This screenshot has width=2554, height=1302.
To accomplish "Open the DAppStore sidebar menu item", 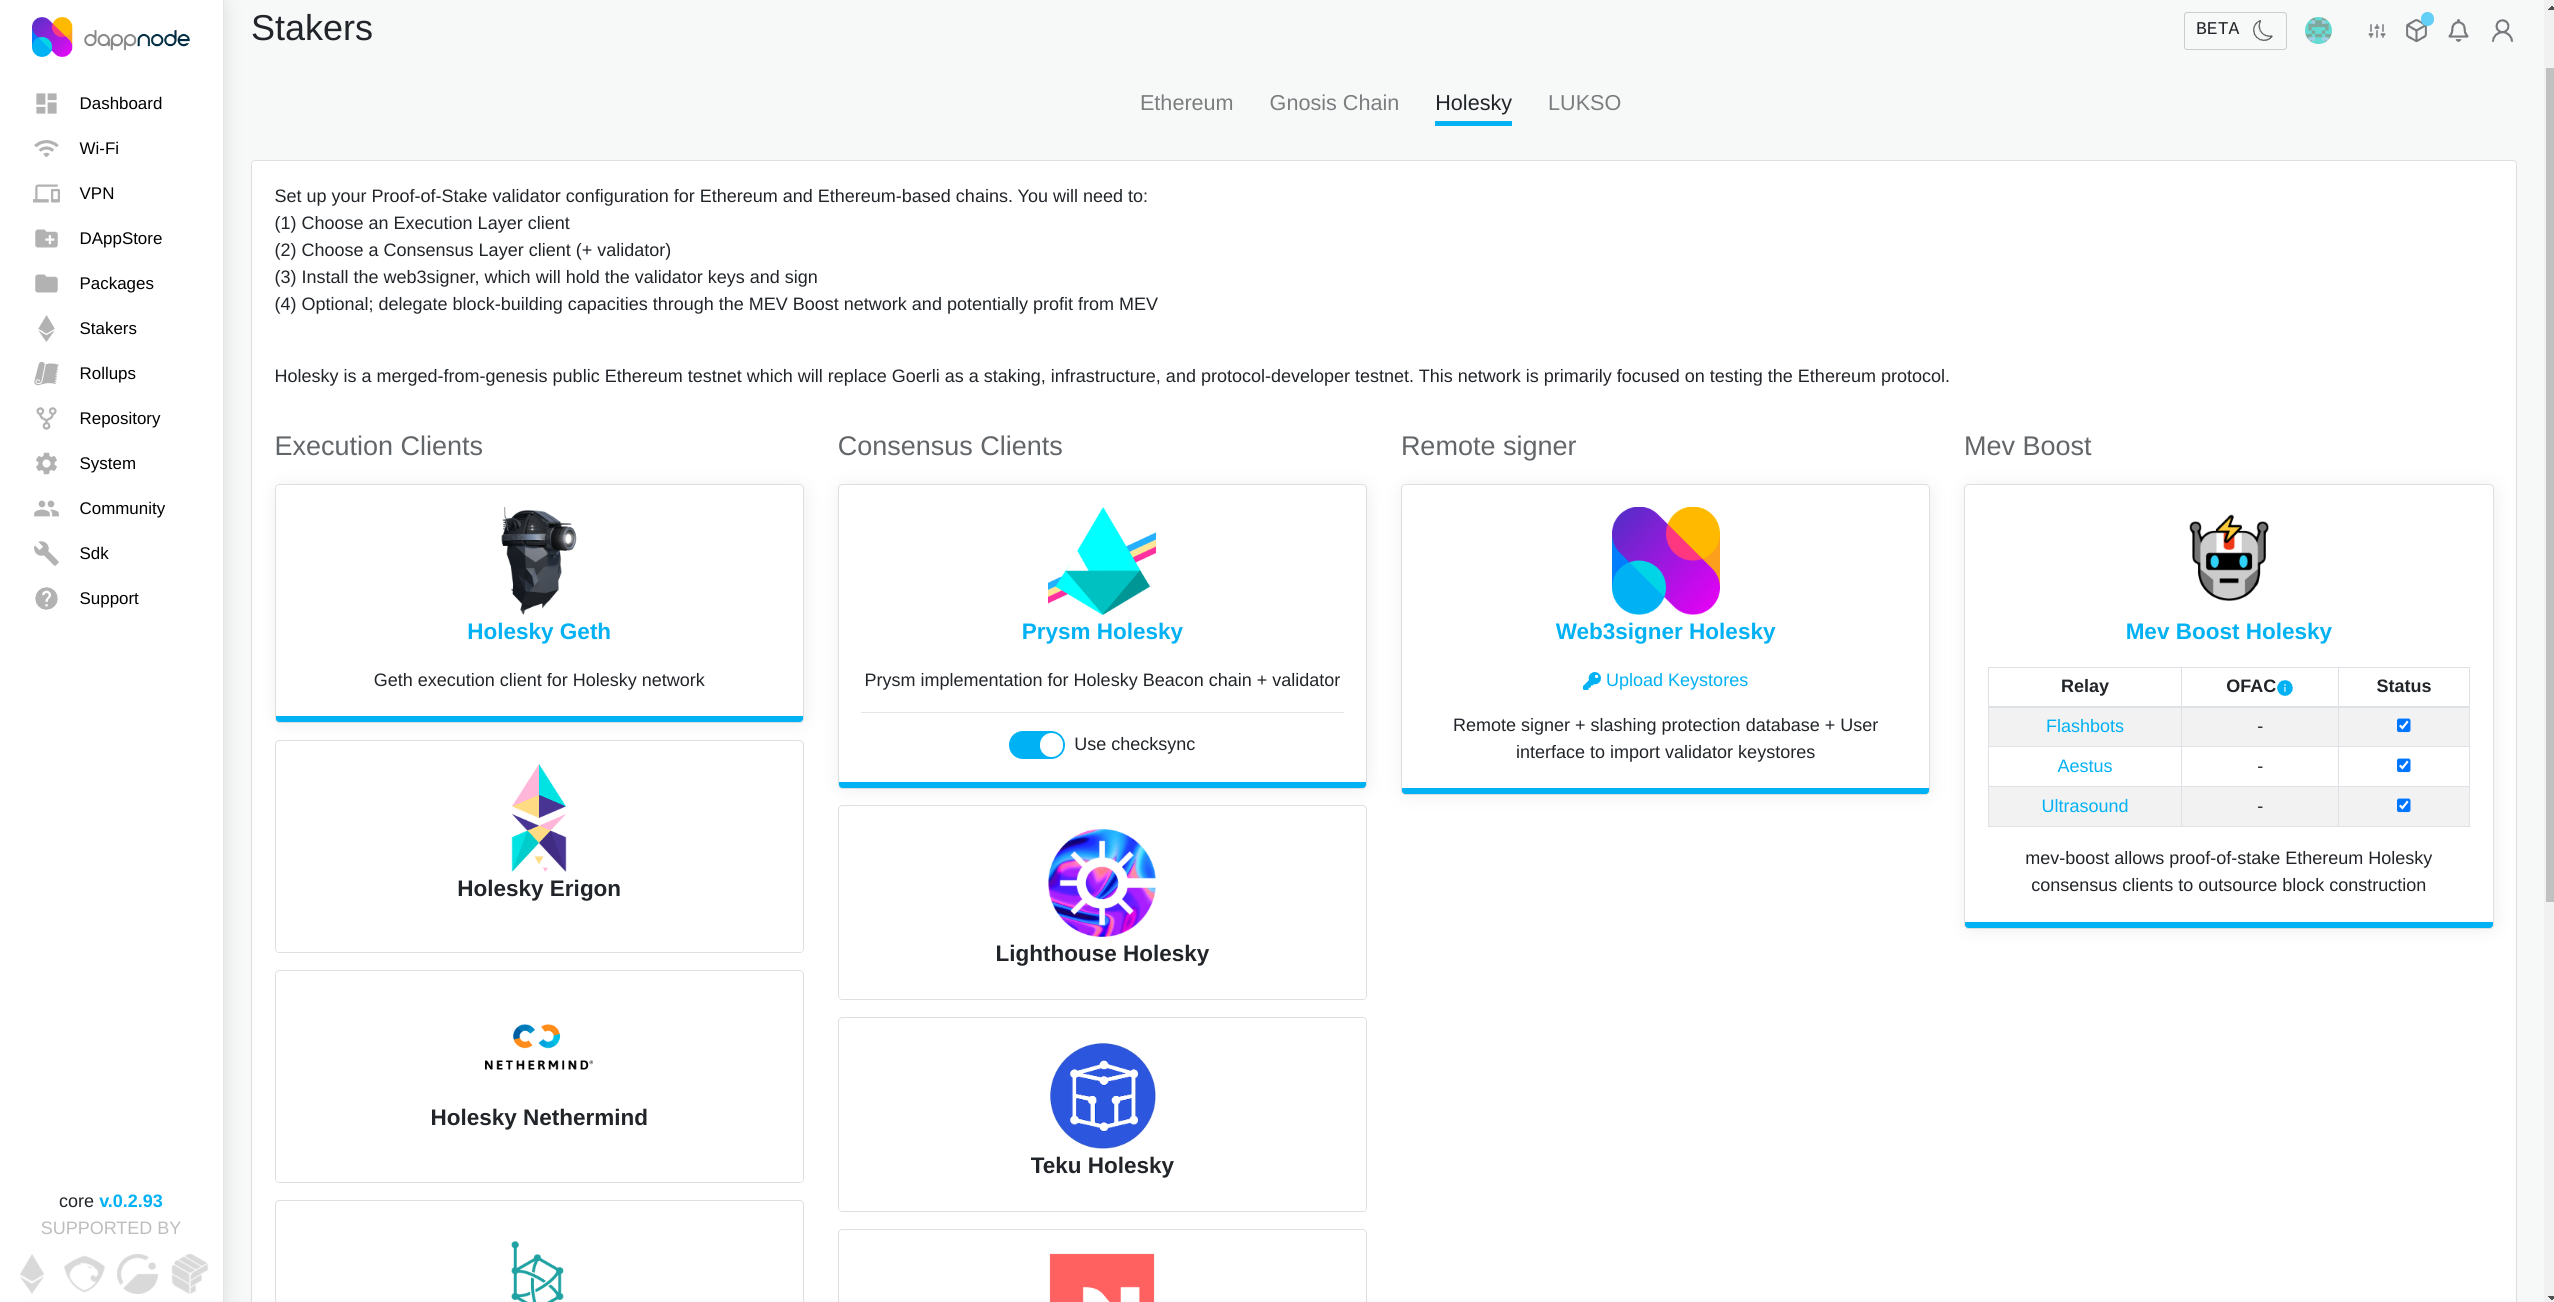I will click(120, 237).
